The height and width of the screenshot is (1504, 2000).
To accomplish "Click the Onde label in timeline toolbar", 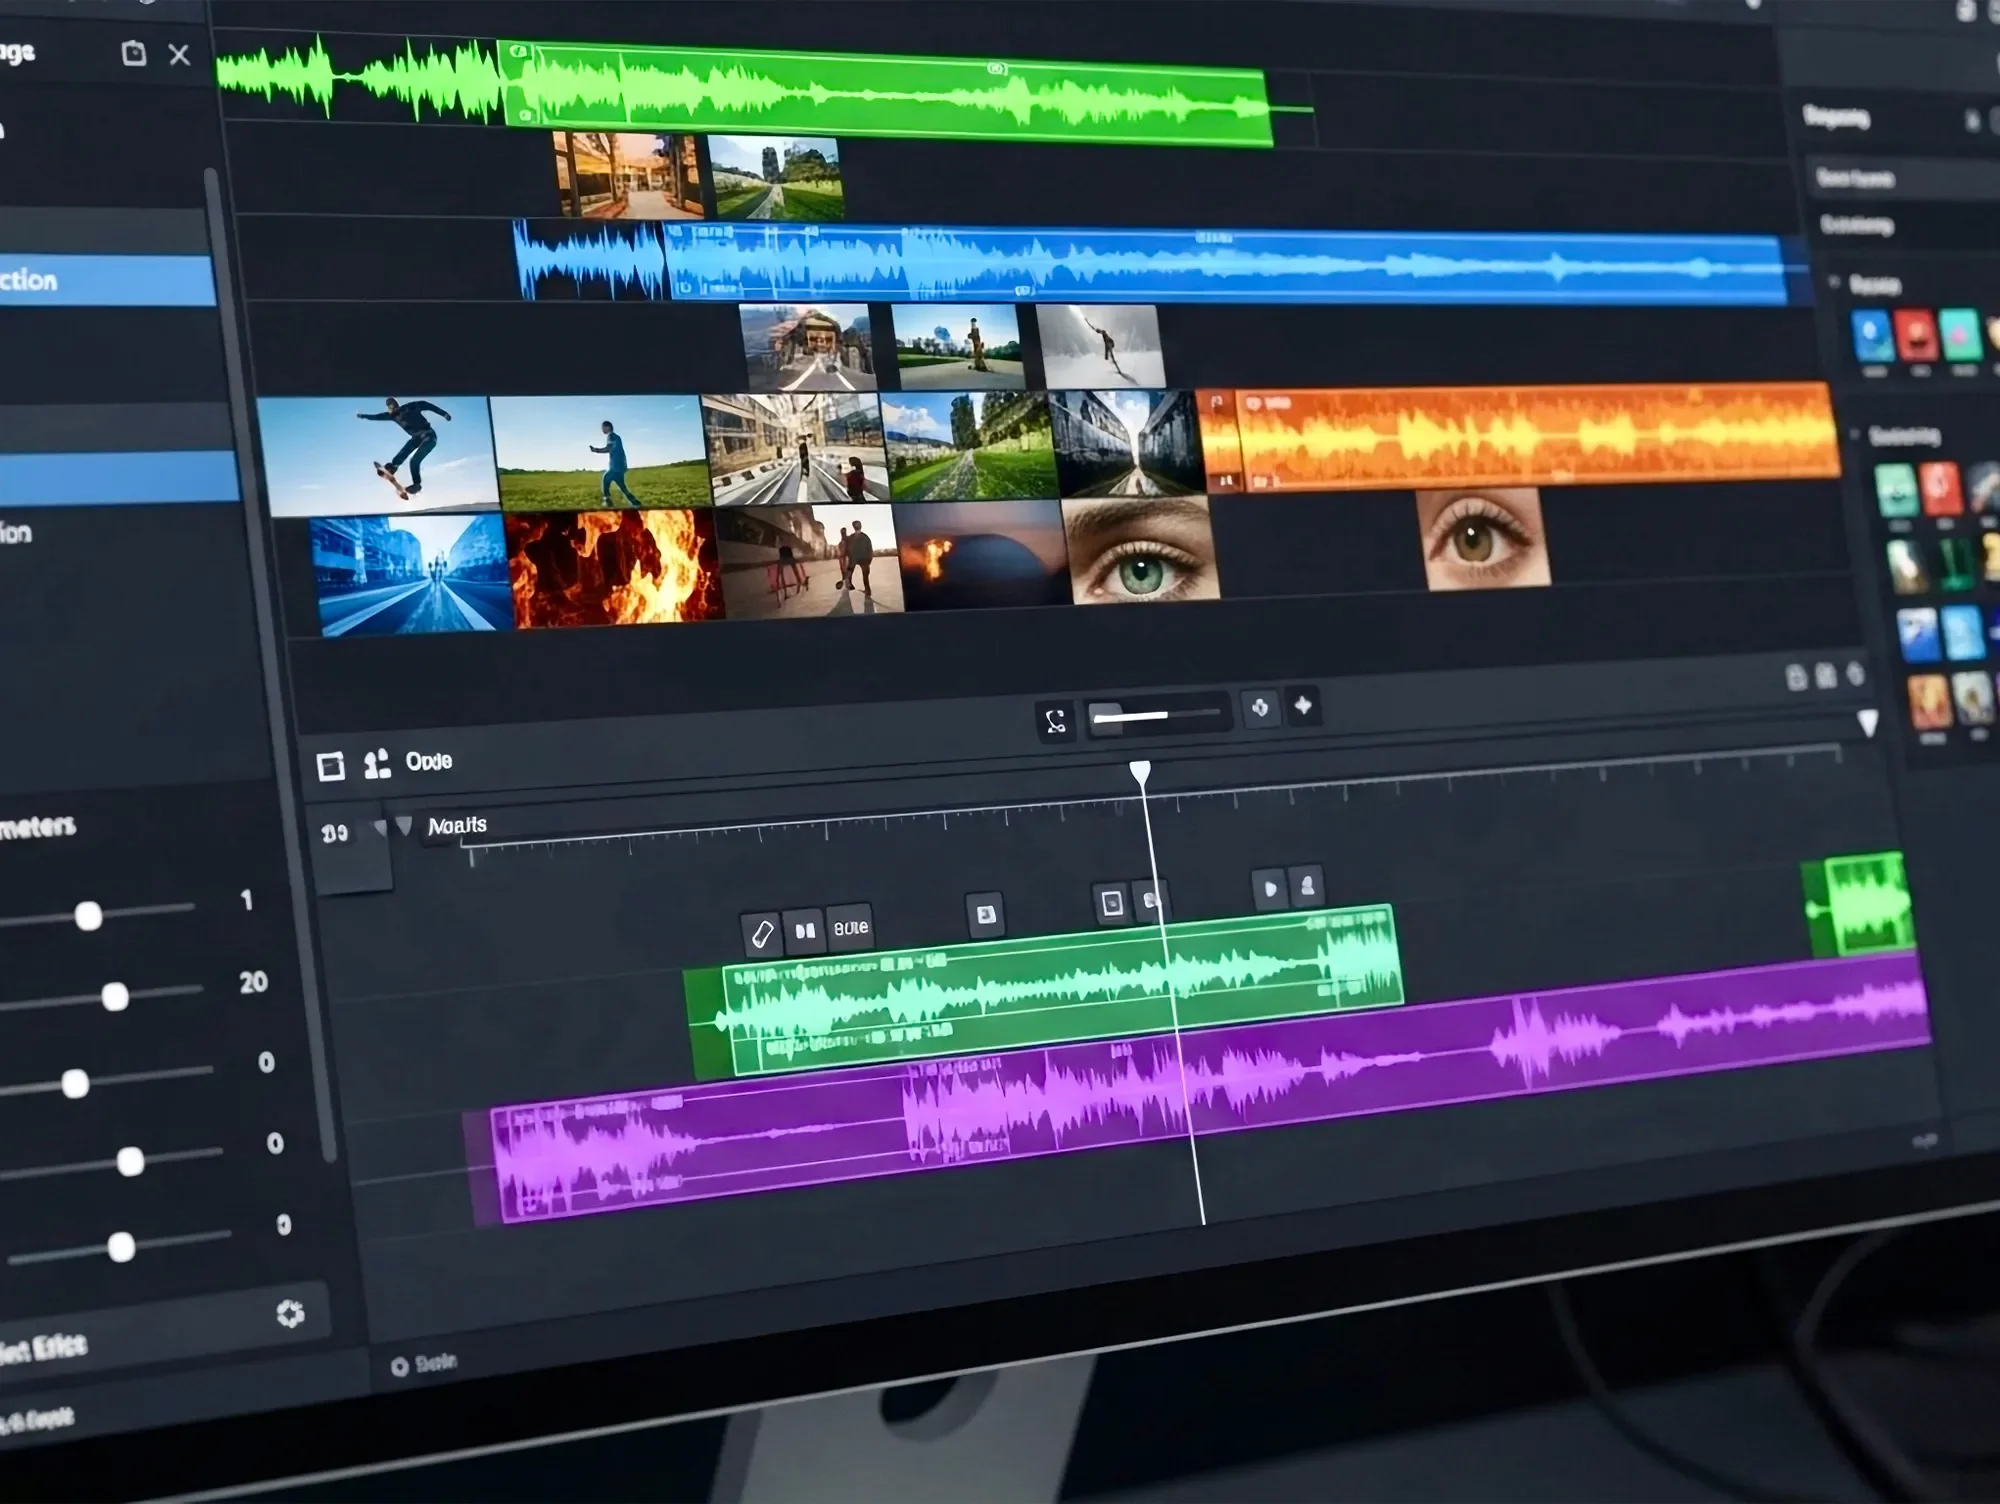I will (429, 762).
